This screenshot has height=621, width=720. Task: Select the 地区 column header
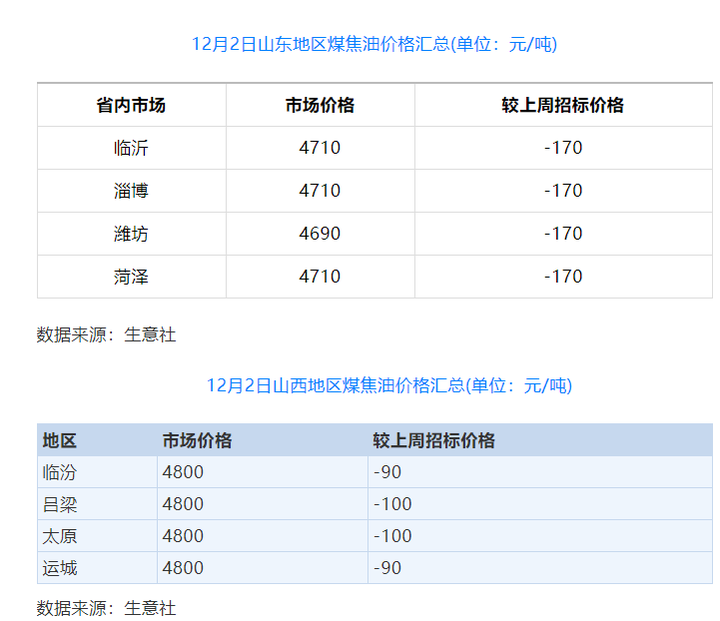click(60, 440)
